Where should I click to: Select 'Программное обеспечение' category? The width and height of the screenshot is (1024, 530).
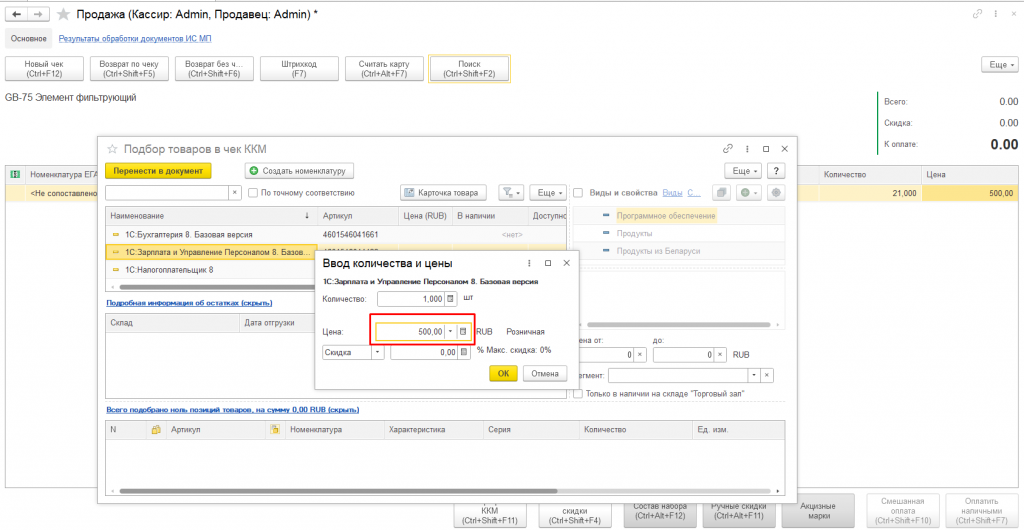[x=666, y=215]
